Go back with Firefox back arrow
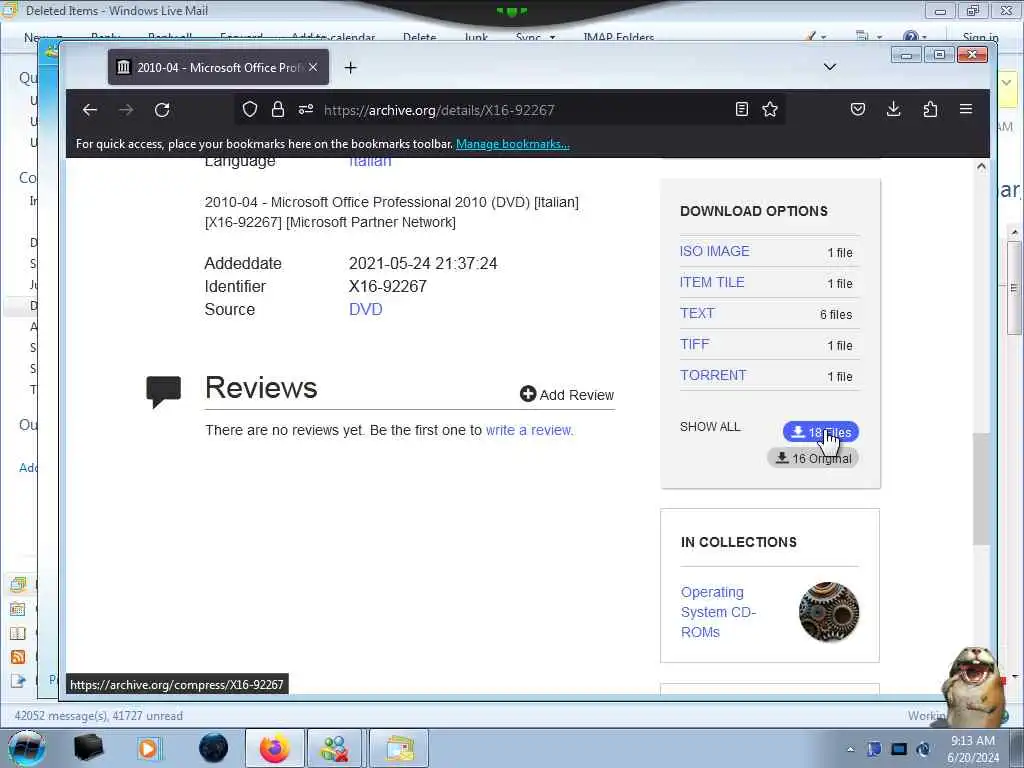This screenshot has height=768, width=1024. [90, 110]
